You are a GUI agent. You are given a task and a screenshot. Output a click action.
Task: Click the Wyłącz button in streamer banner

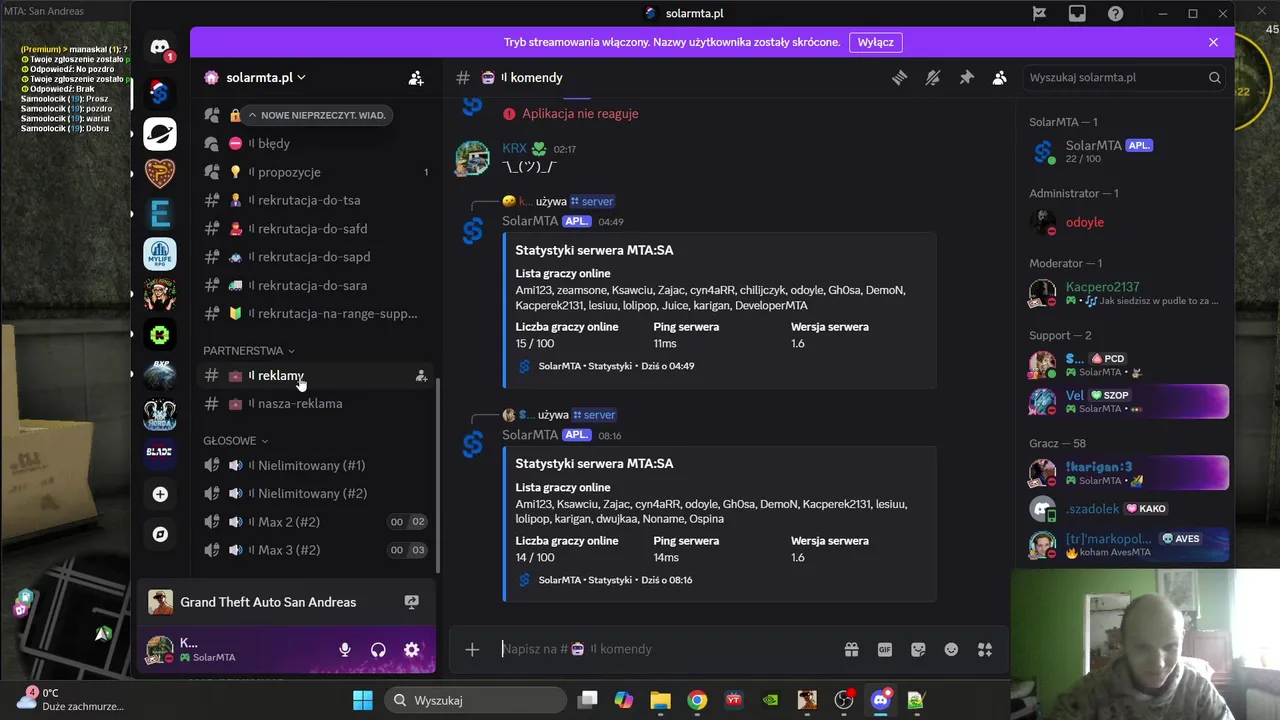(876, 42)
